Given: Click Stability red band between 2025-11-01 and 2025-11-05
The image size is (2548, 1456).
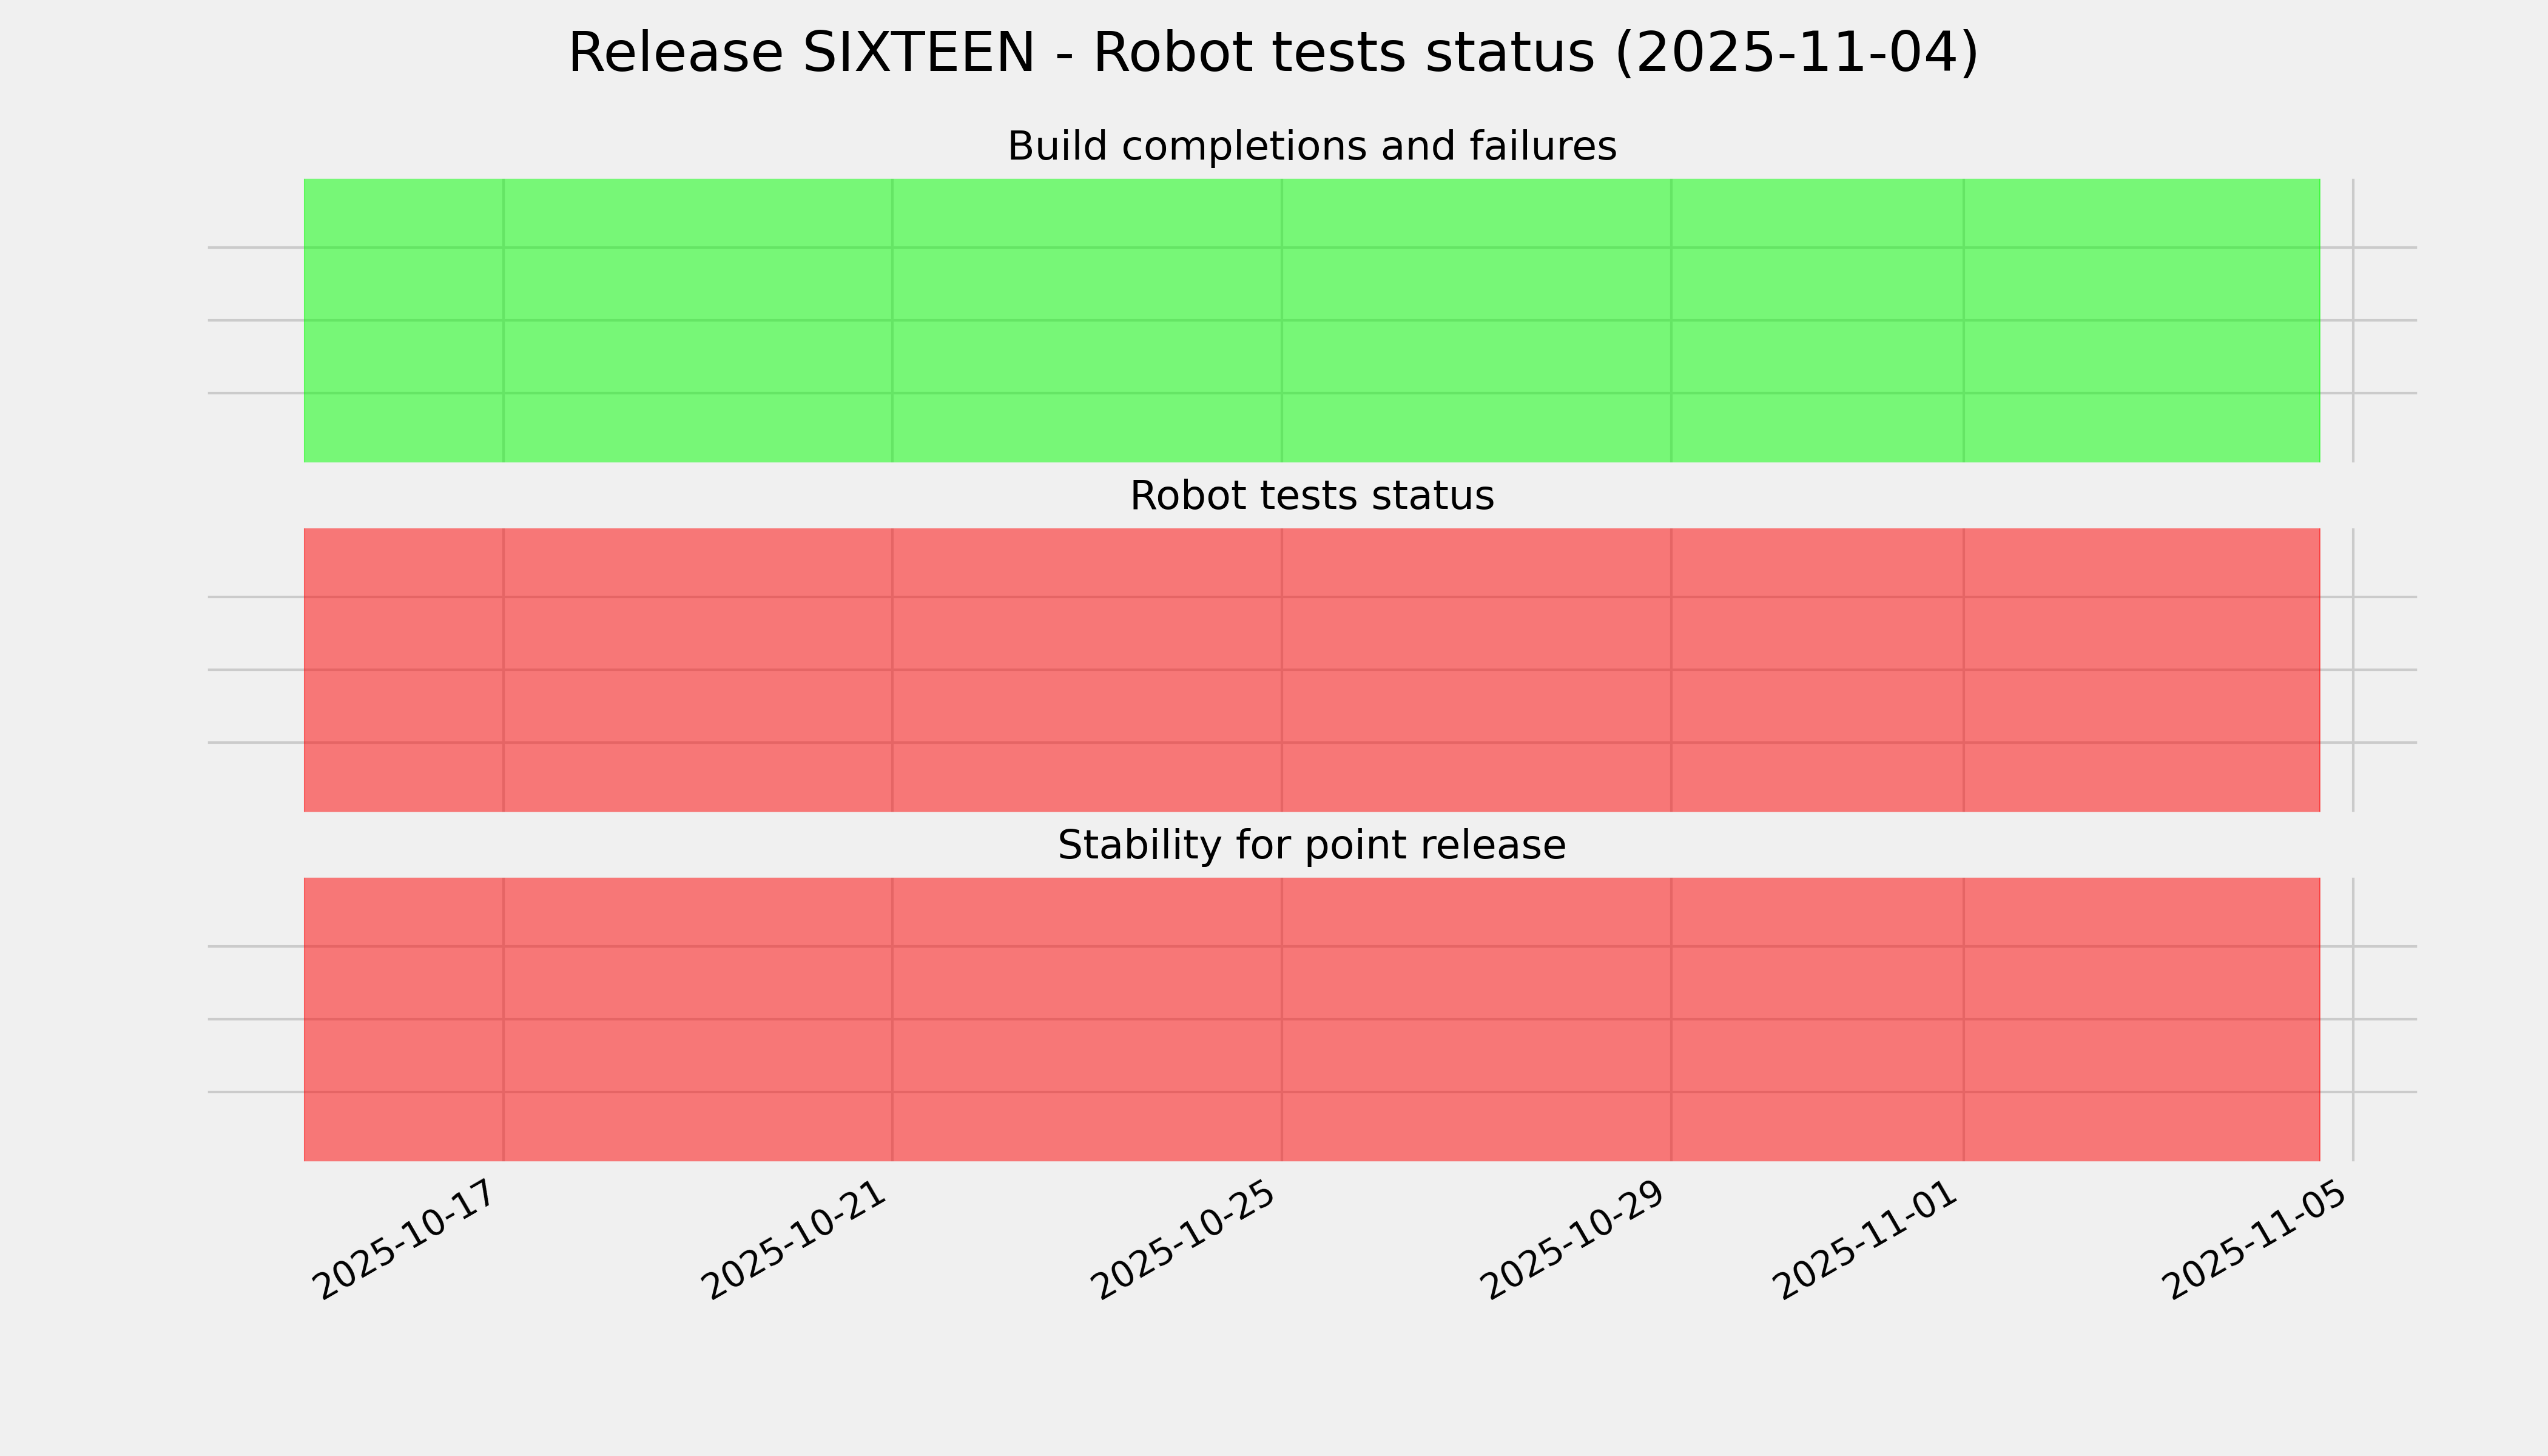Looking at the screenshot, I should pyautogui.click(x=2140, y=1019).
